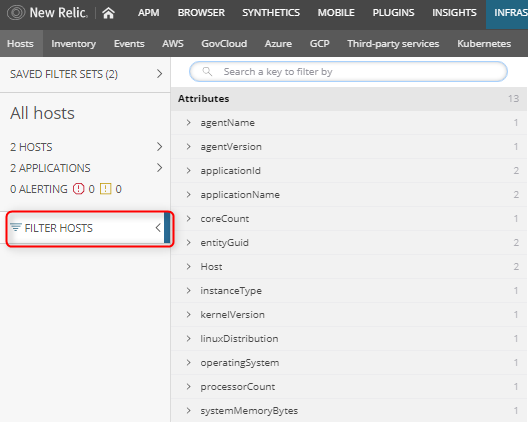Expand the processorCount attribute chevron
This screenshot has width=528, height=422.
pyautogui.click(x=189, y=386)
